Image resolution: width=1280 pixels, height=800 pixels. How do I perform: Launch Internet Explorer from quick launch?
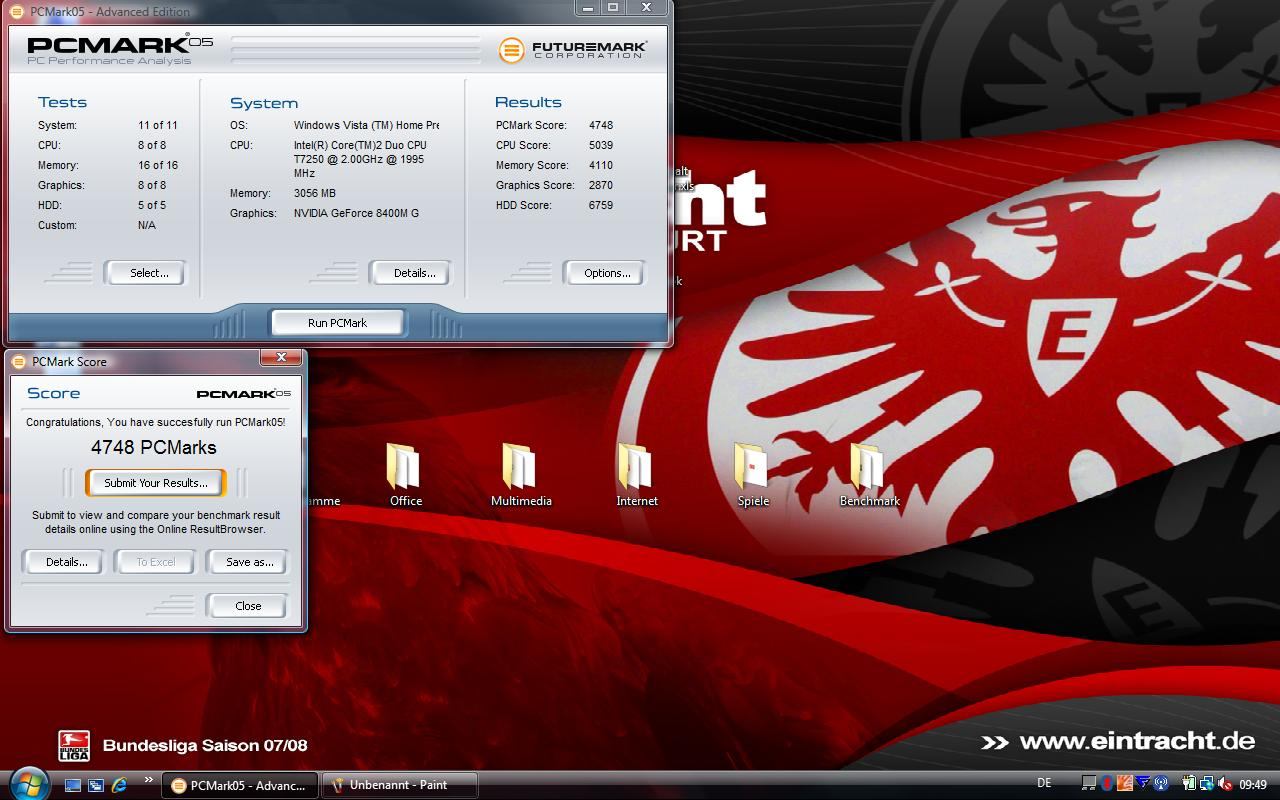119,785
